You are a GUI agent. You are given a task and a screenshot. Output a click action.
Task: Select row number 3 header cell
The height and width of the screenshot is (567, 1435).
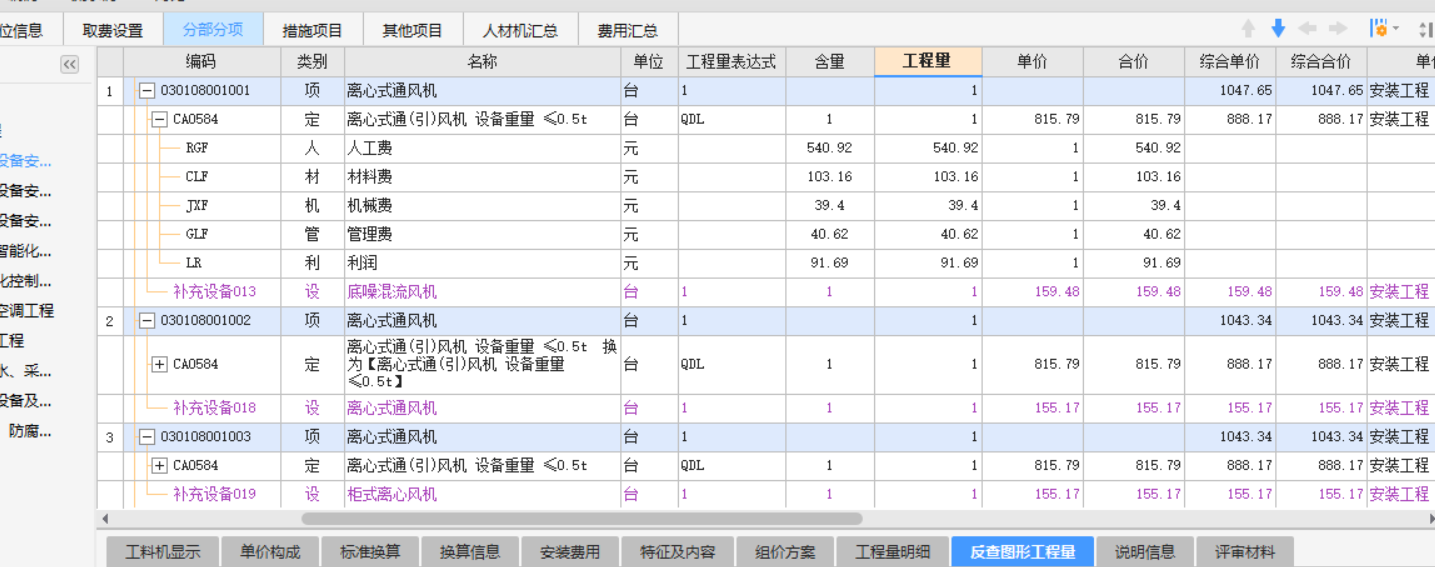pyautogui.click(x=110, y=437)
